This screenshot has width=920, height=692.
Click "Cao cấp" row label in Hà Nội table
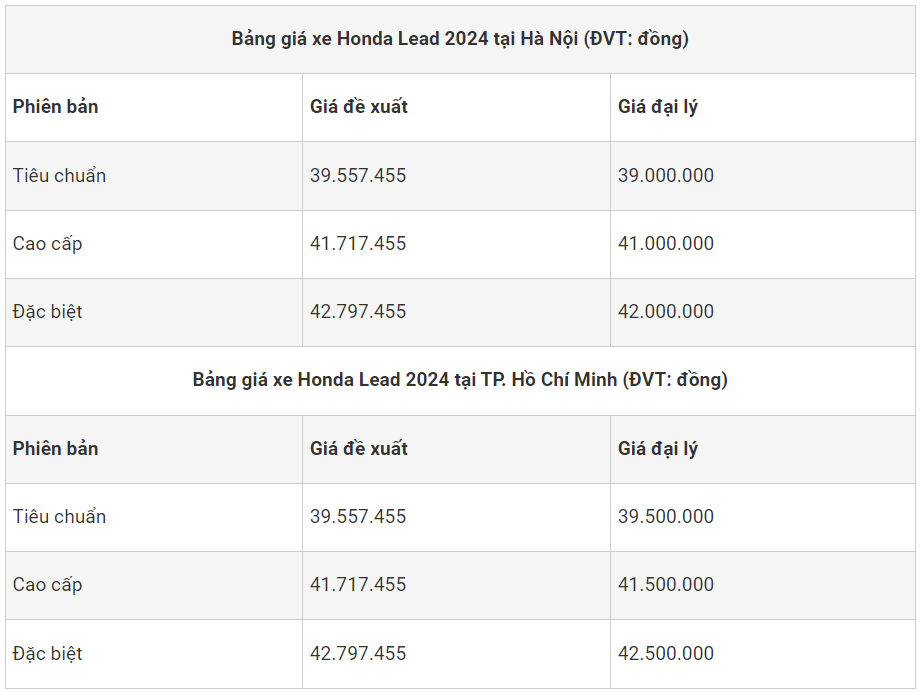pyautogui.click(x=48, y=243)
